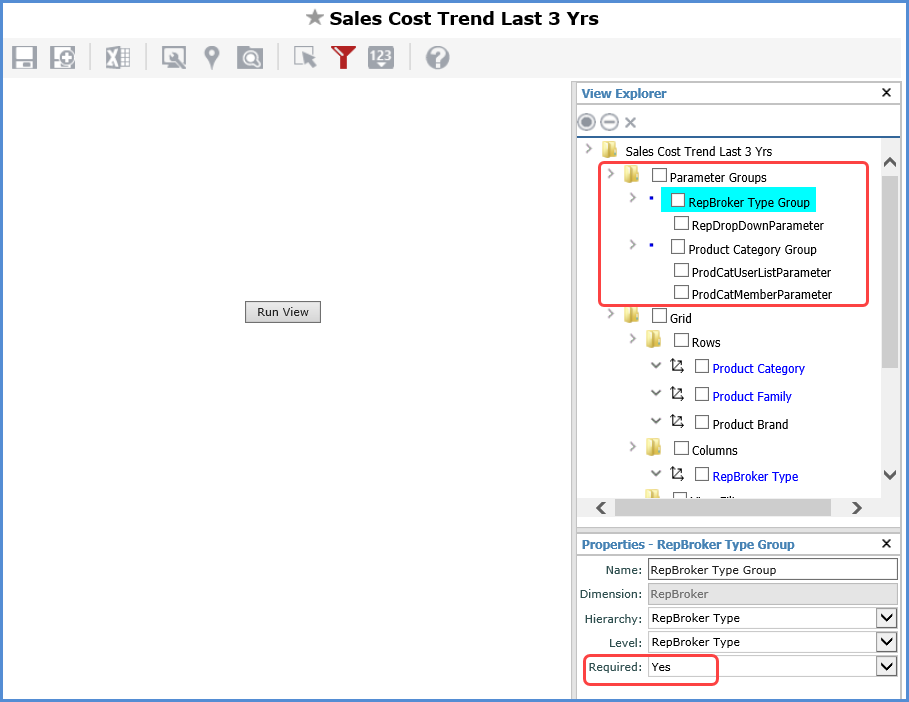
Task: Click the 123 number format icon
Action: tap(380, 57)
